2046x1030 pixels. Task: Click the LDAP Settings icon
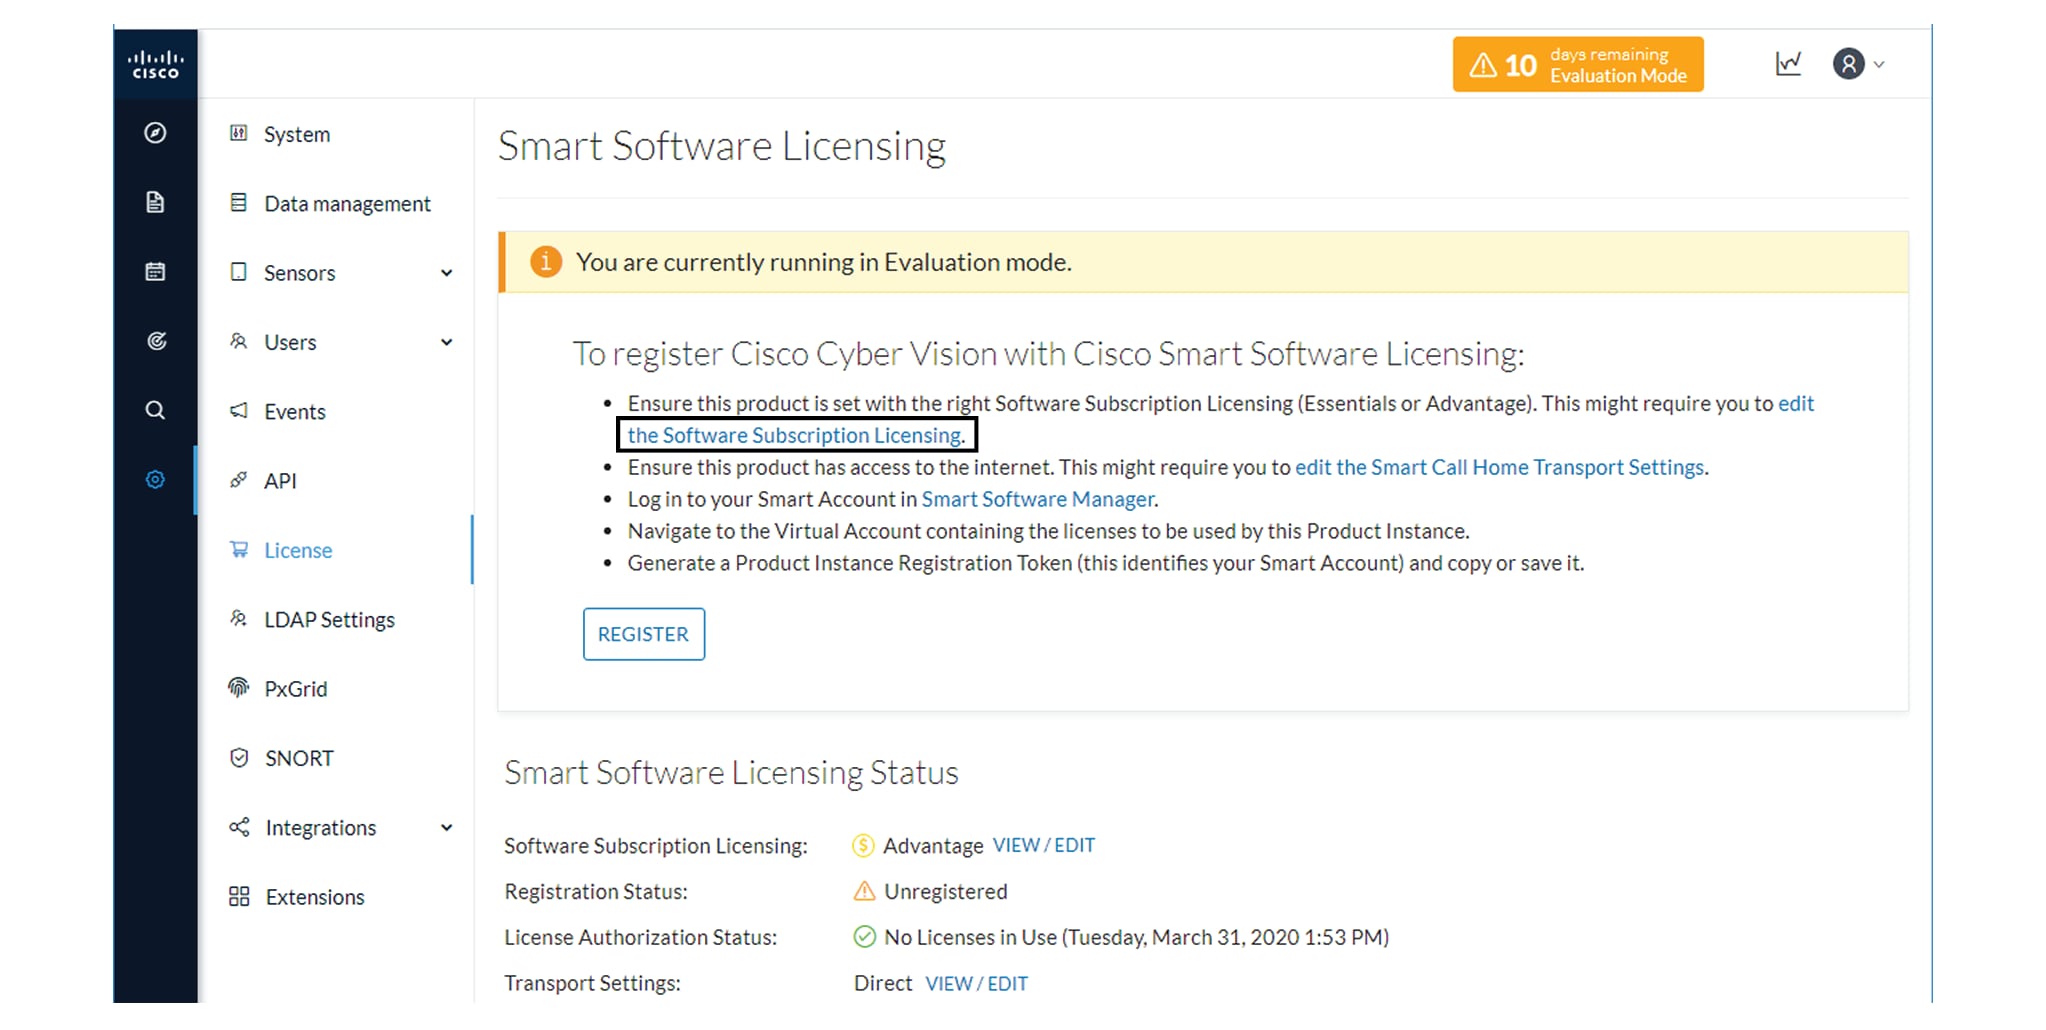[x=238, y=618]
